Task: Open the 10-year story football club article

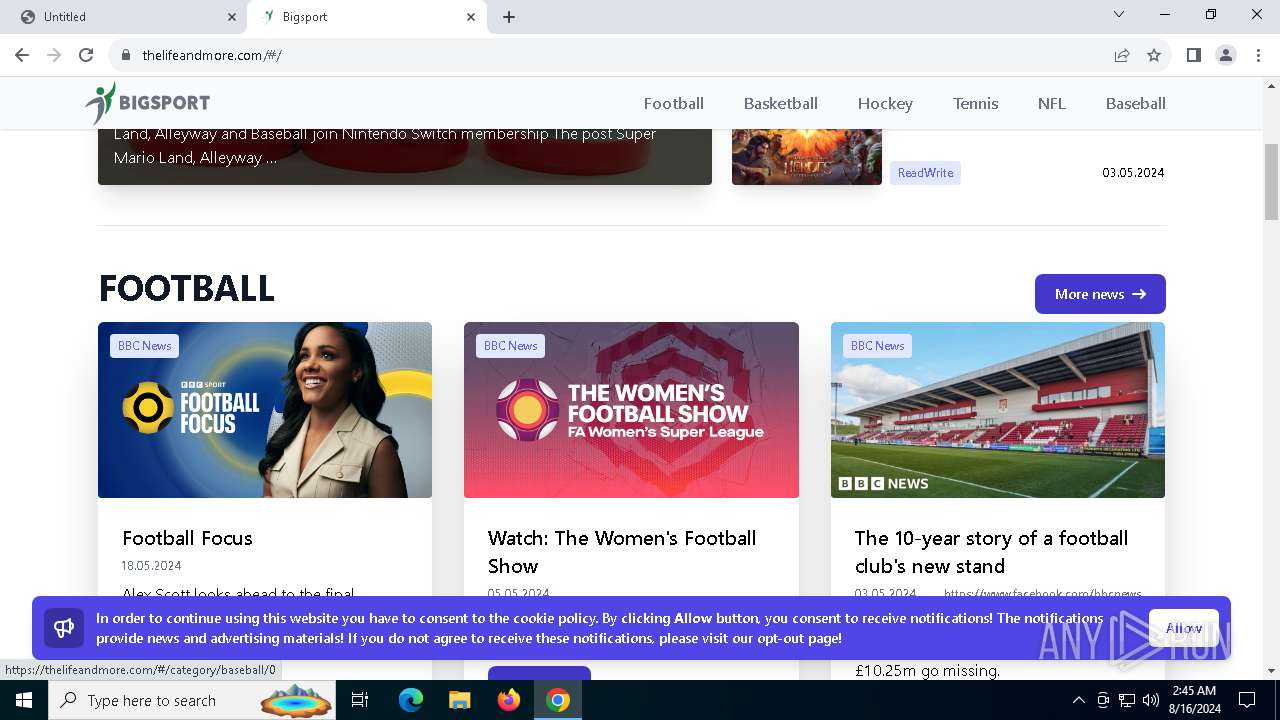Action: [991, 552]
